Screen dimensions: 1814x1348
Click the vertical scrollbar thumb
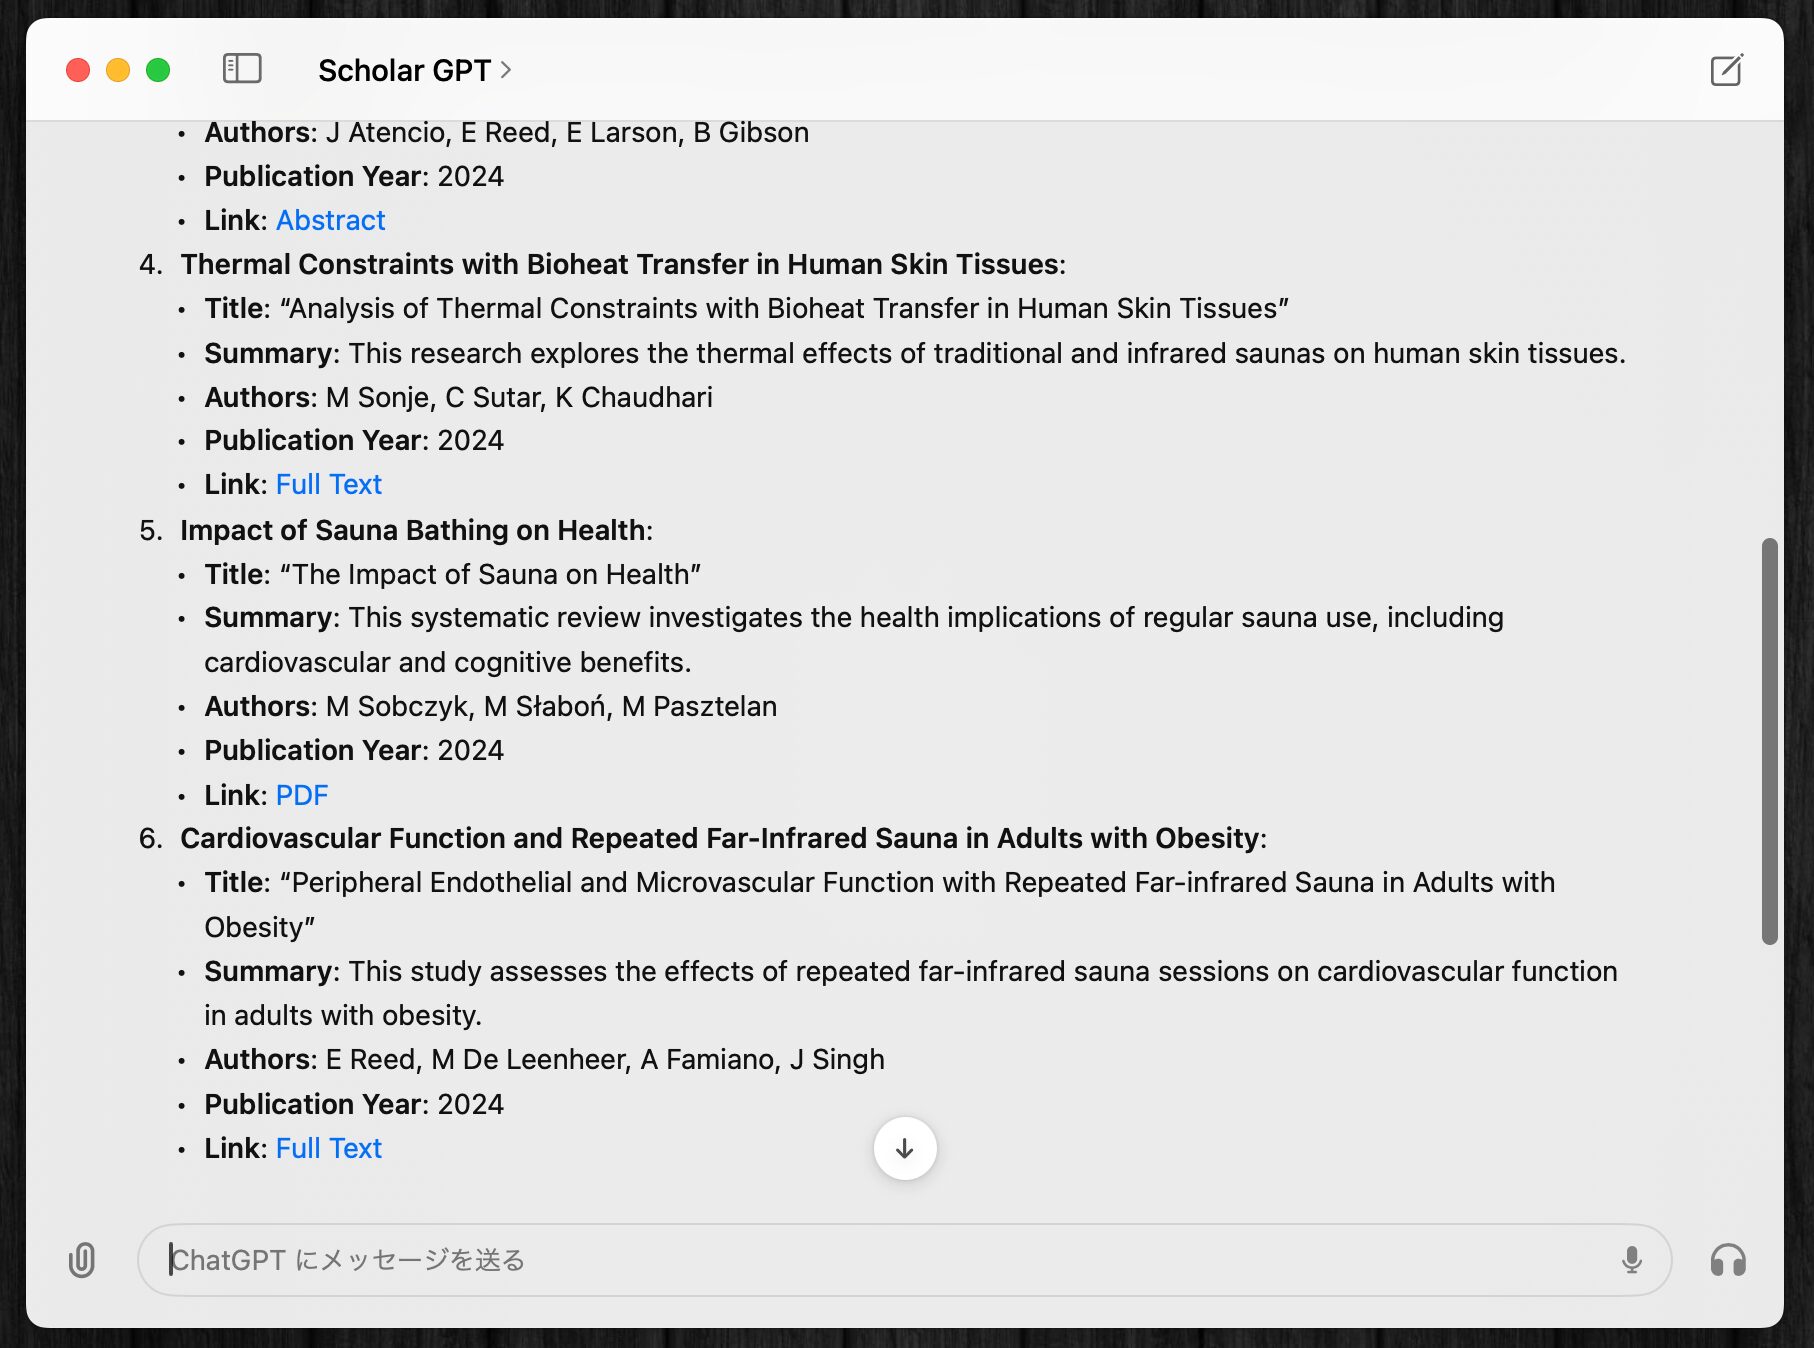coord(1769,740)
